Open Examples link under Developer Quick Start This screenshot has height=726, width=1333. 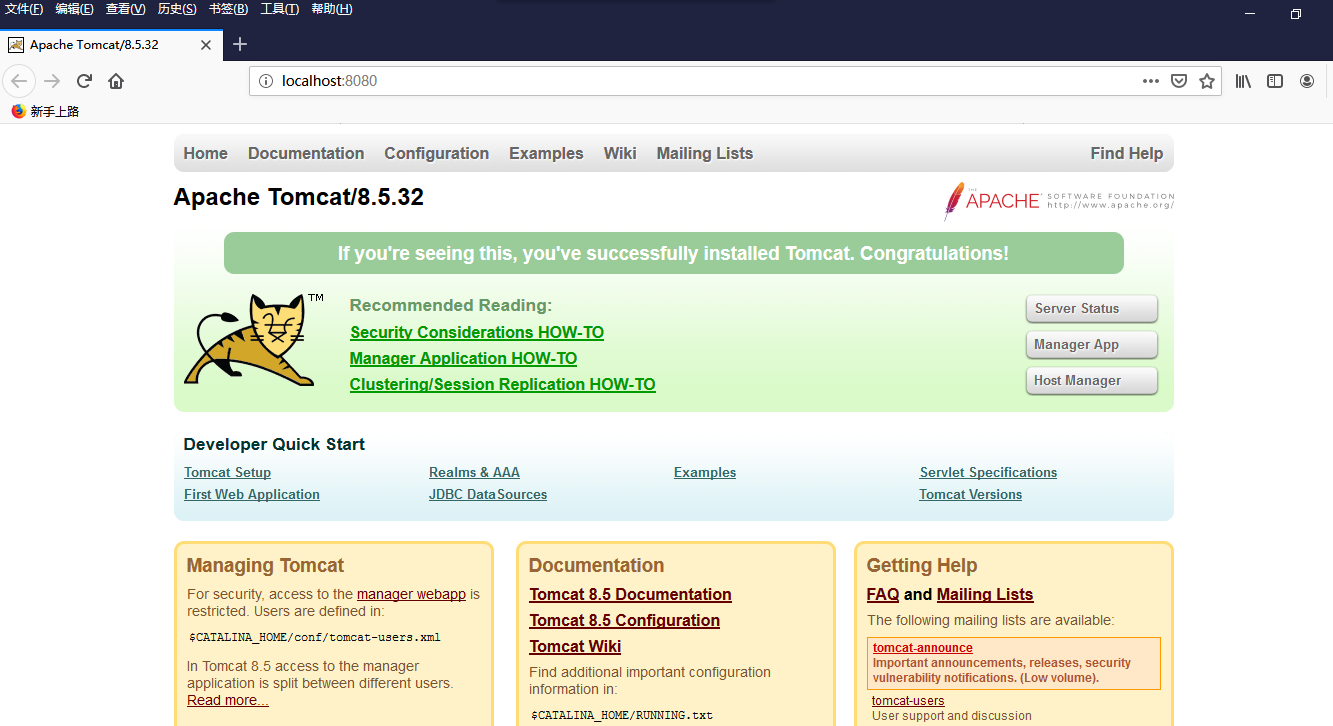tap(705, 472)
